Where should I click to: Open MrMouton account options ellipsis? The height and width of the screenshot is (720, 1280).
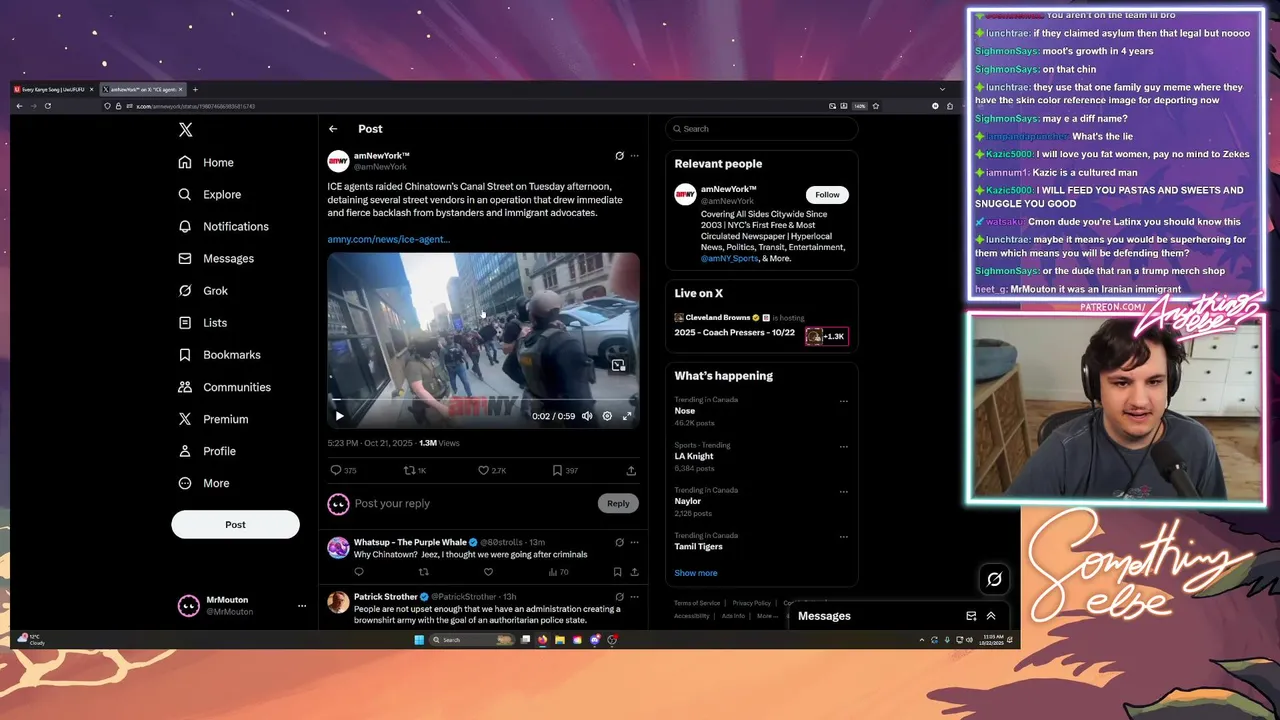[x=302, y=605]
